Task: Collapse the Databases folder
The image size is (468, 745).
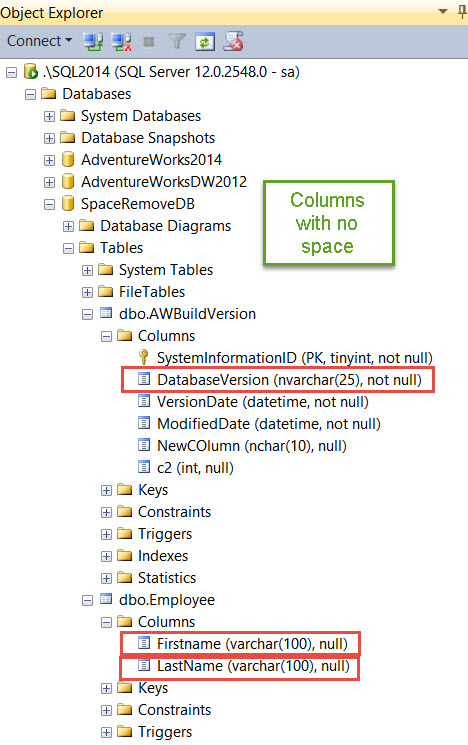Action: point(30,94)
